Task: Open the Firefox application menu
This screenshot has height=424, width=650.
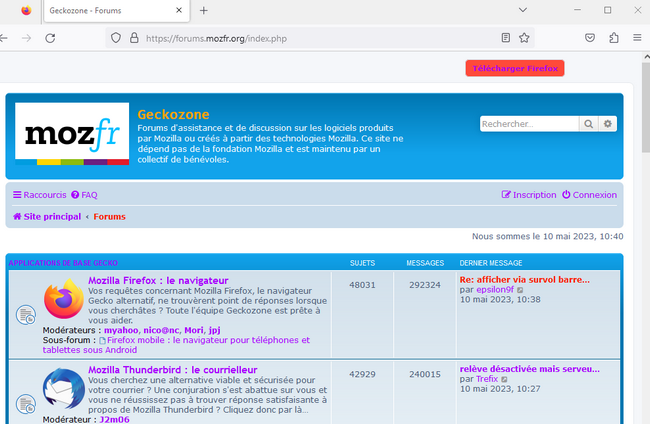Action: pos(638,38)
